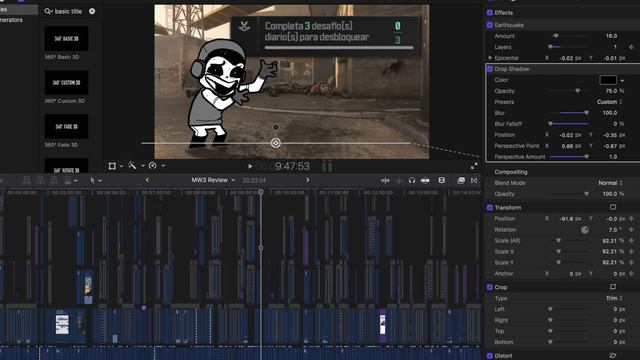Play the viewer clip

coord(250,166)
